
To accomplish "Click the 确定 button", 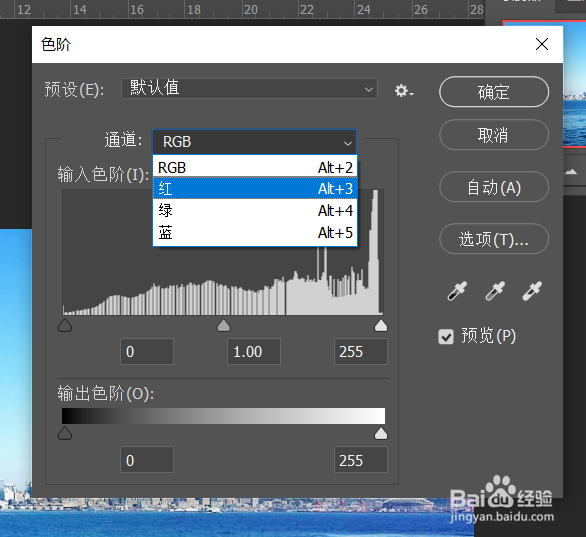I will [x=494, y=92].
